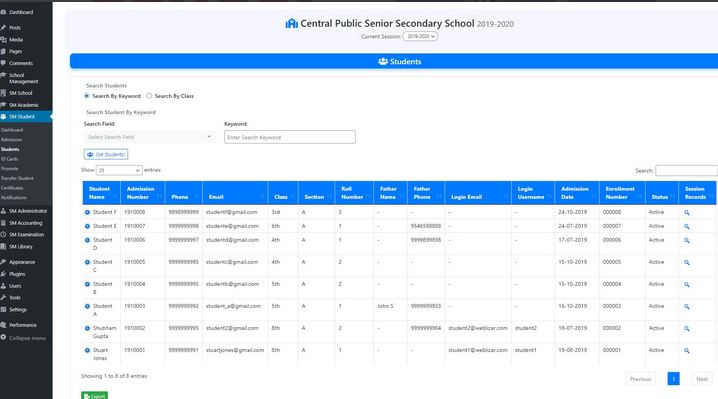Open SM Academic sidebar menu
Image resolution: width=718 pixels, height=399 pixels.
[x=24, y=105]
